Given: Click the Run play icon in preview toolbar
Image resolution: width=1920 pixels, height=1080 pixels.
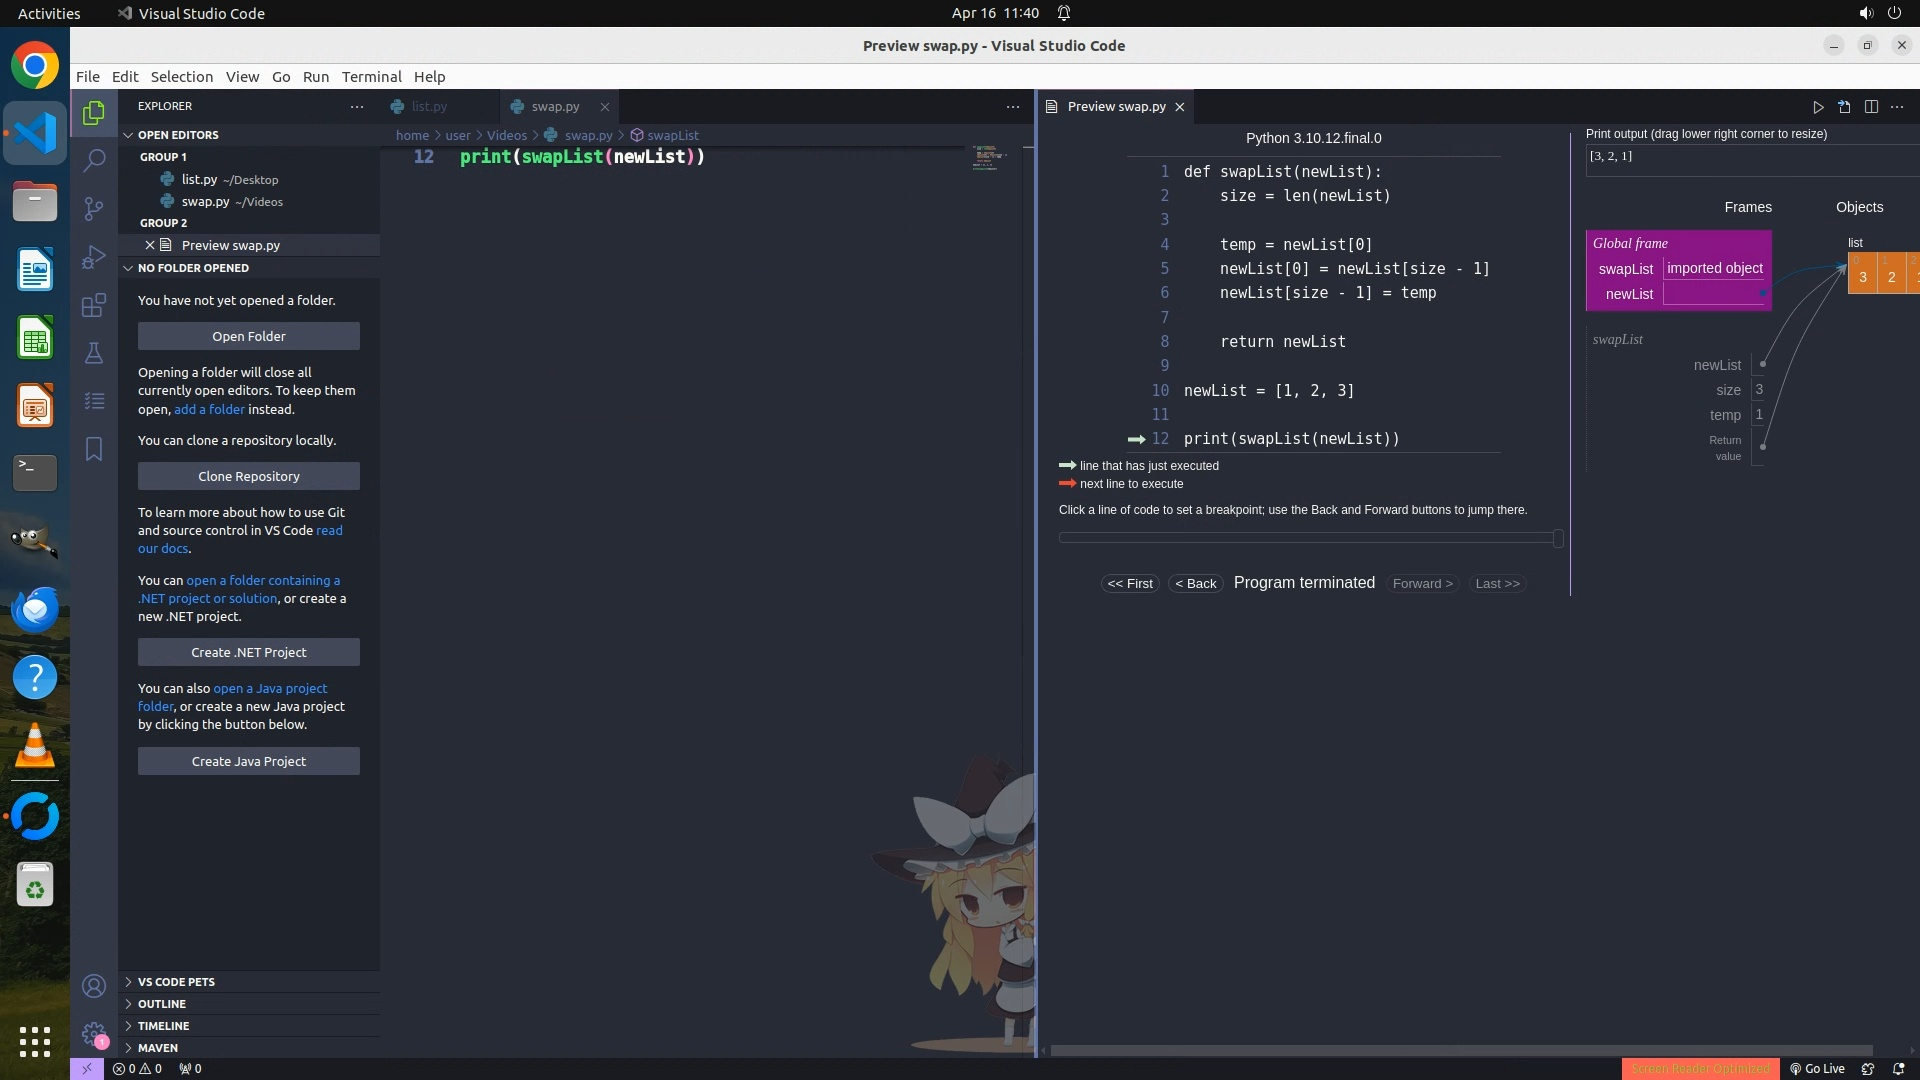Looking at the screenshot, I should pyautogui.click(x=1818, y=107).
